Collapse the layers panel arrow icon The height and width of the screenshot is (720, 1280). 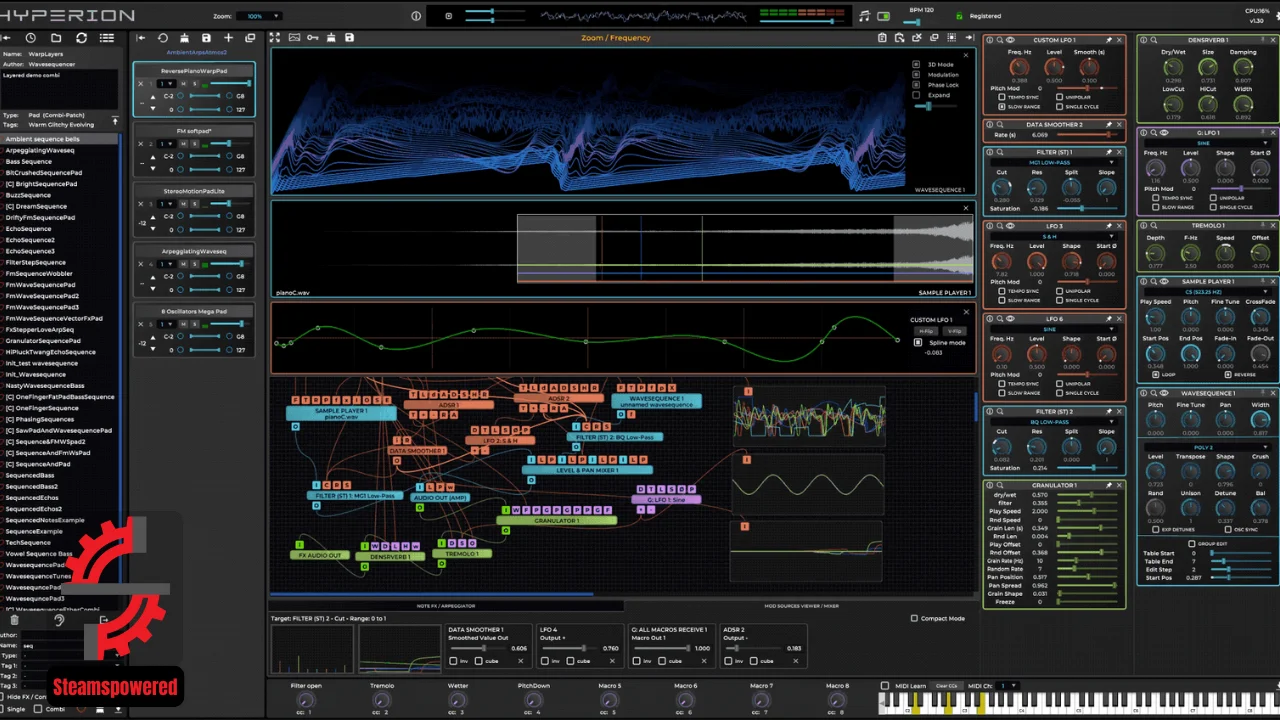click(x=141, y=38)
